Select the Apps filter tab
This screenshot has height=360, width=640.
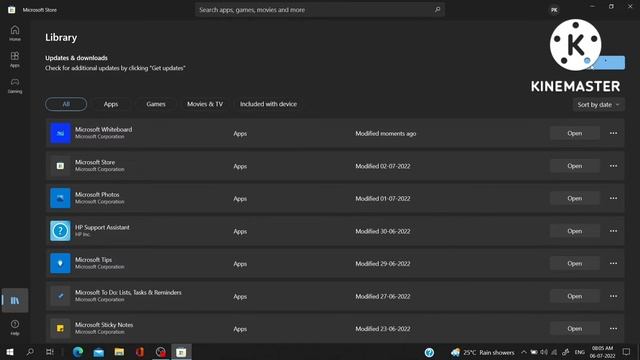pyautogui.click(x=111, y=104)
